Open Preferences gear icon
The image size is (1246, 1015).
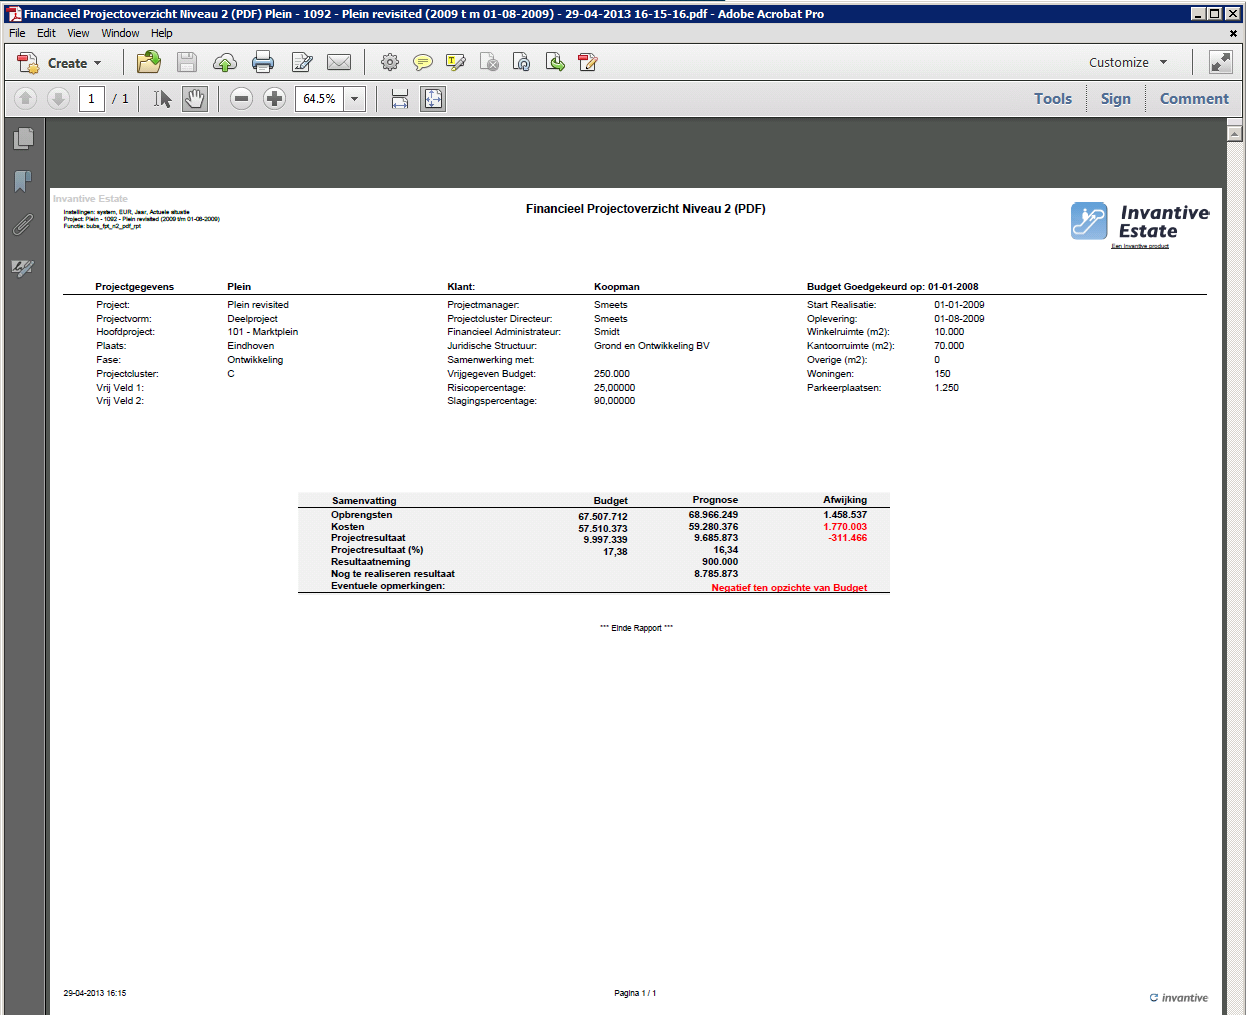click(x=390, y=62)
